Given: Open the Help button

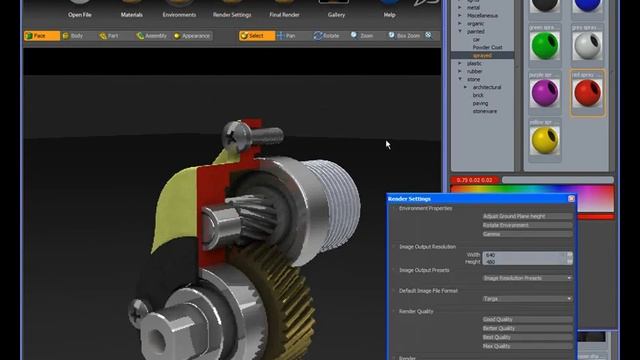Looking at the screenshot, I should click(x=389, y=9).
